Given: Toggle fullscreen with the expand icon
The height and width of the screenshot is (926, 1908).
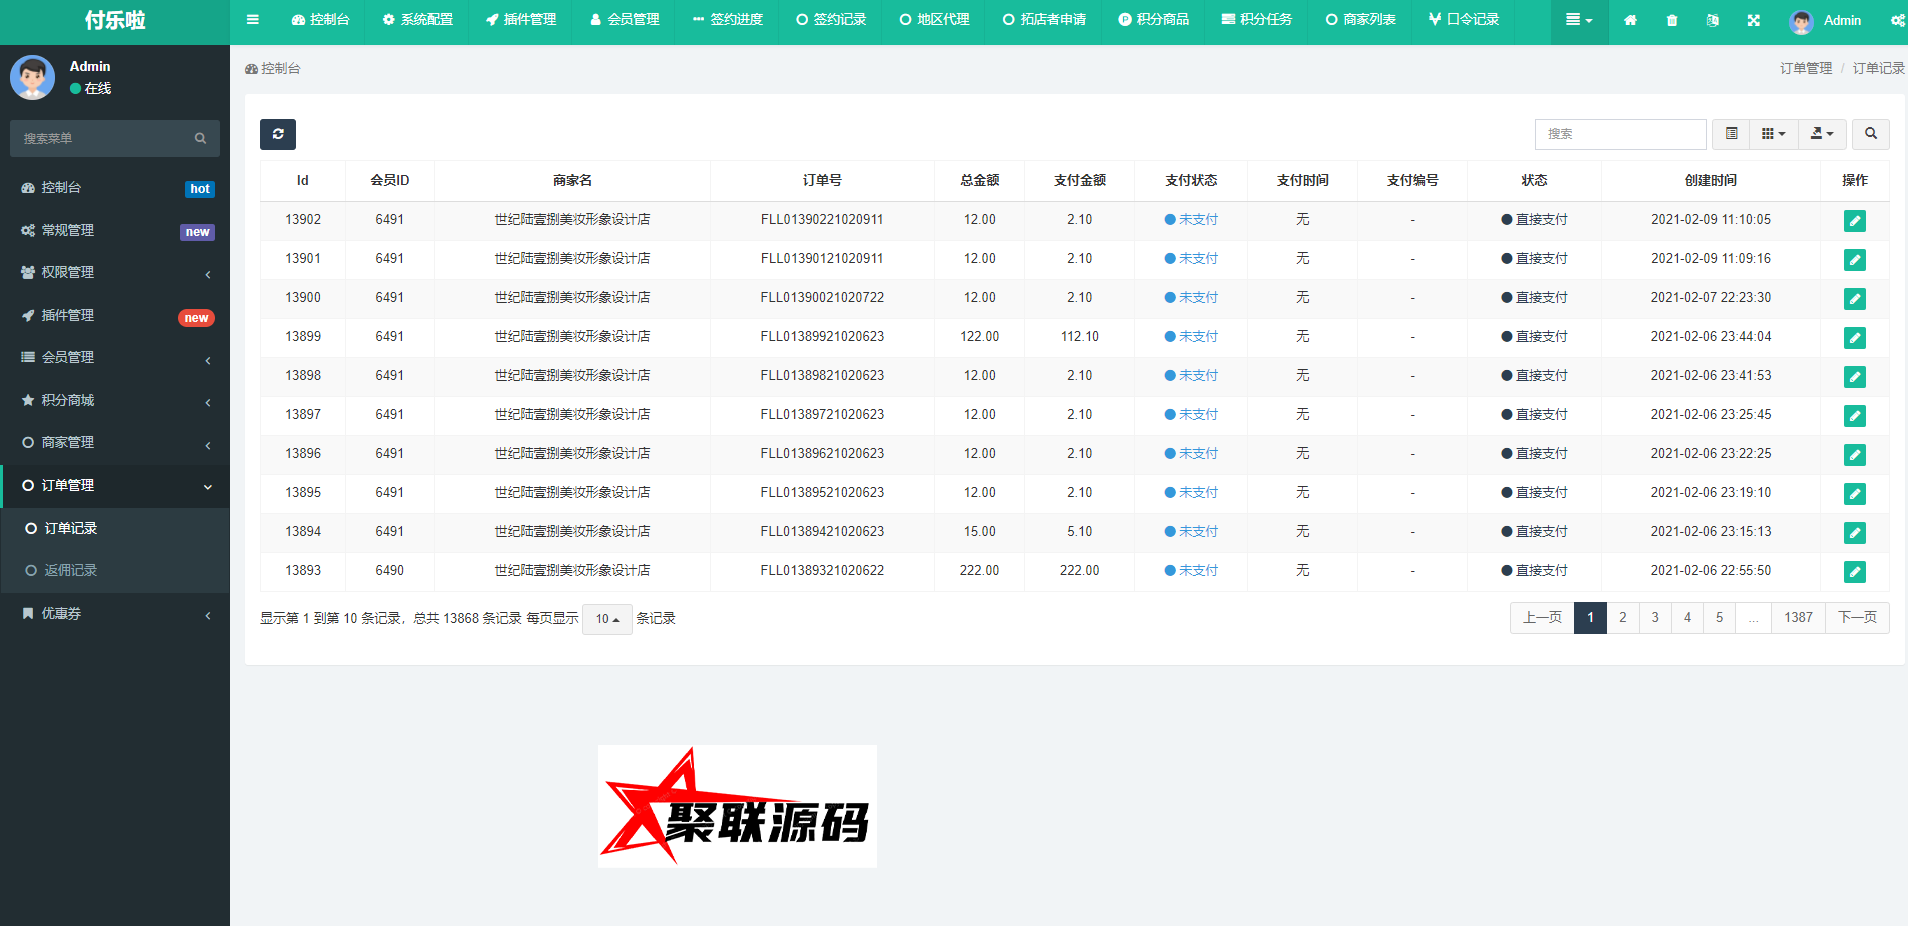Looking at the screenshot, I should (1754, 20).
